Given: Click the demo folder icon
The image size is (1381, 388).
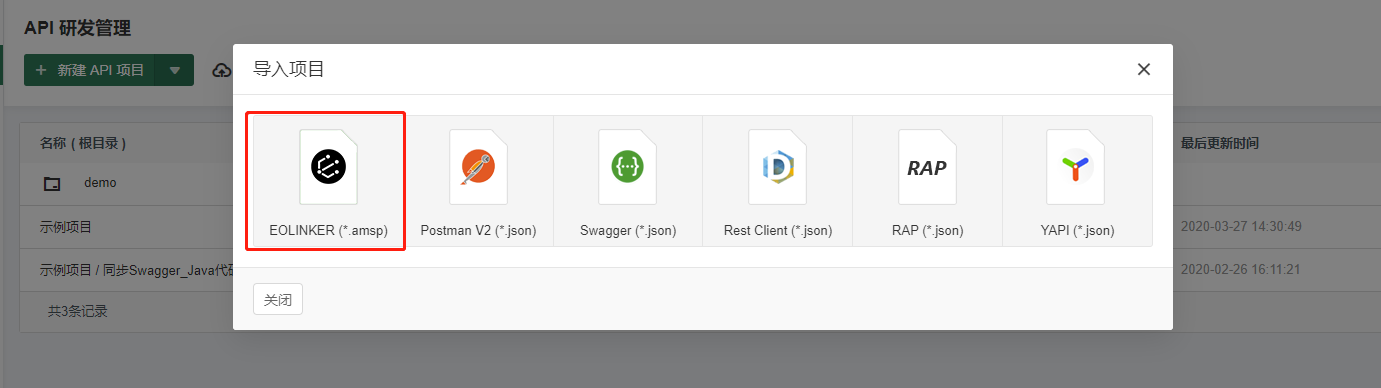Looking at the screenshot, I should (52, 184).
